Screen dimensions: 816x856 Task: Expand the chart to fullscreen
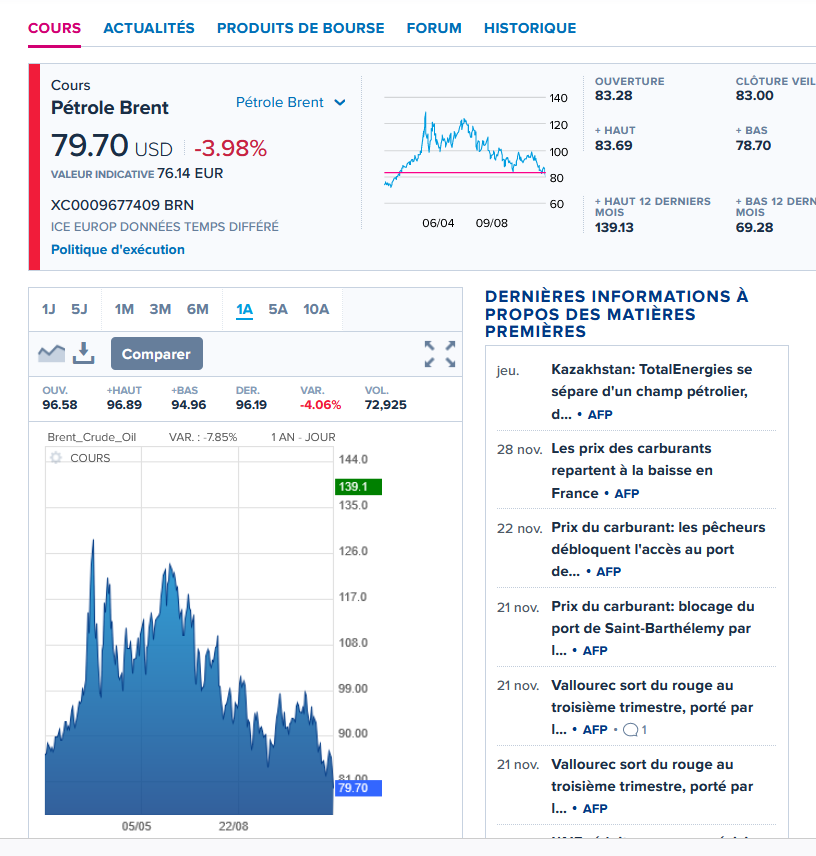[439, 354]
